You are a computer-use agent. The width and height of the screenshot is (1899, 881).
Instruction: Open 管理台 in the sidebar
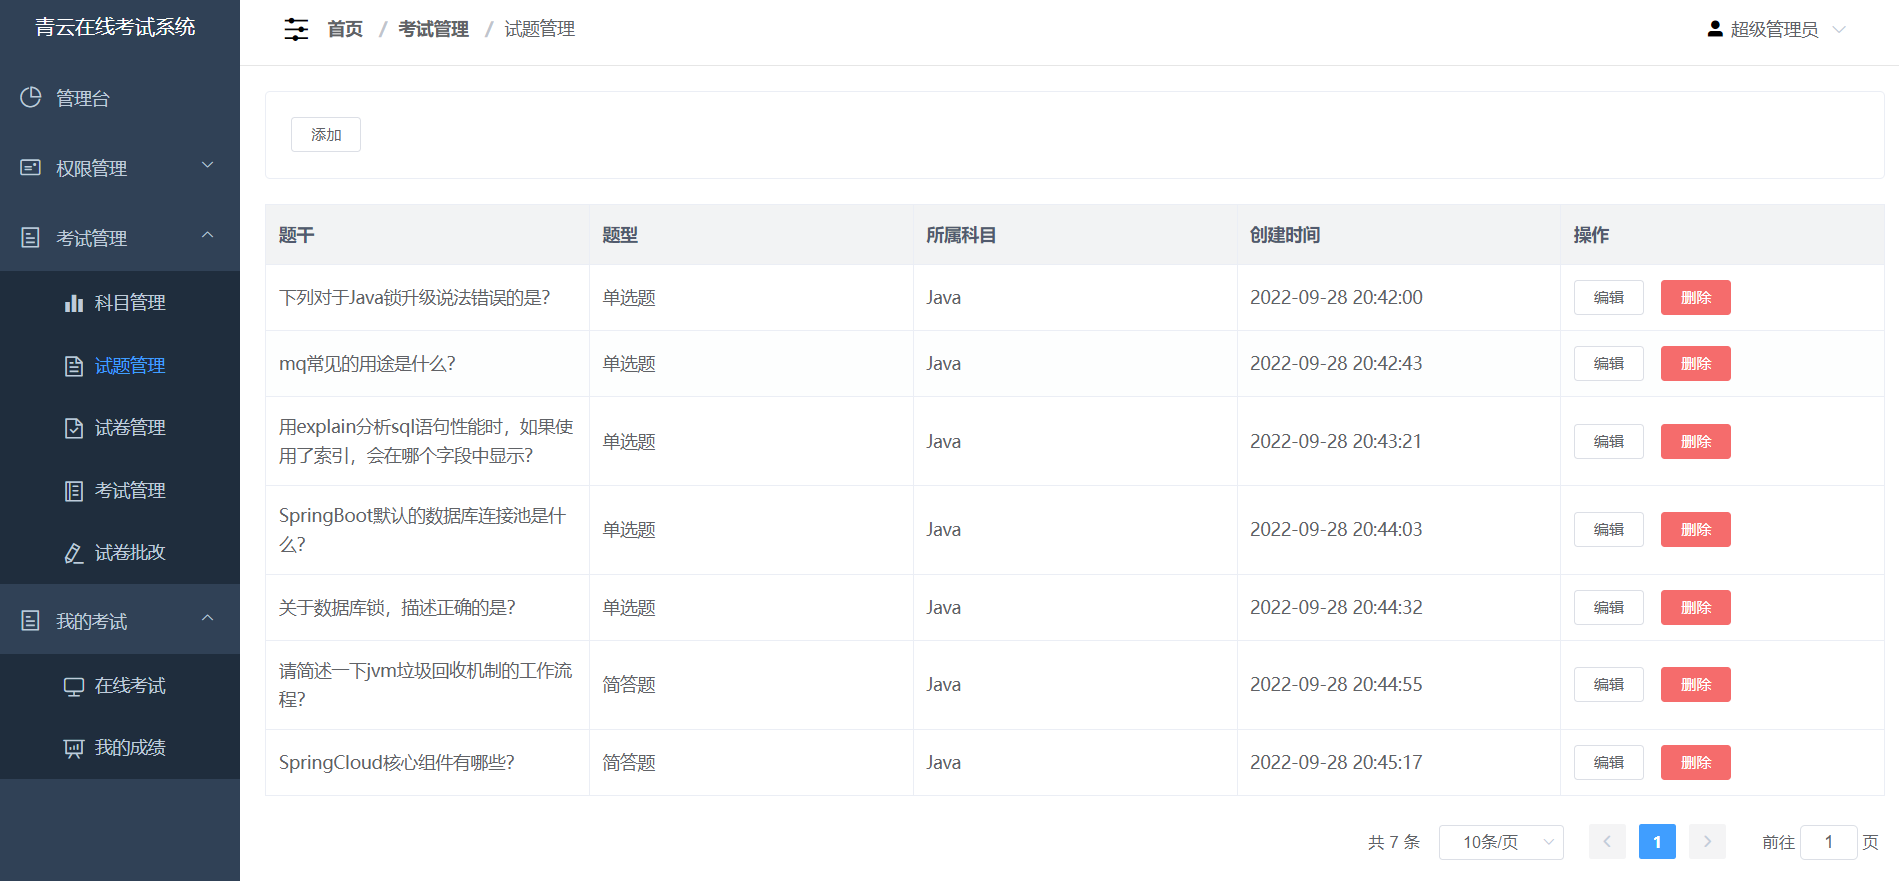coord(120,98)
